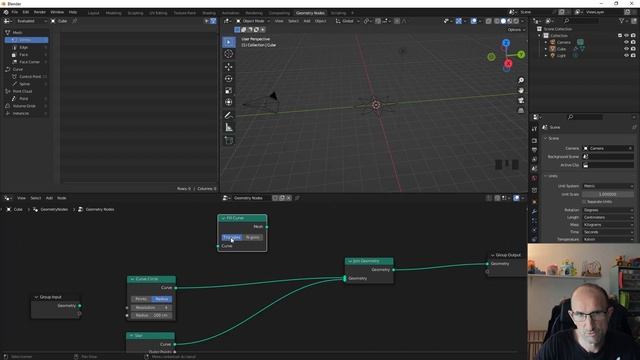Click the pan hand icon in viewport
The image size is (640, 360).
pos(521,90)
